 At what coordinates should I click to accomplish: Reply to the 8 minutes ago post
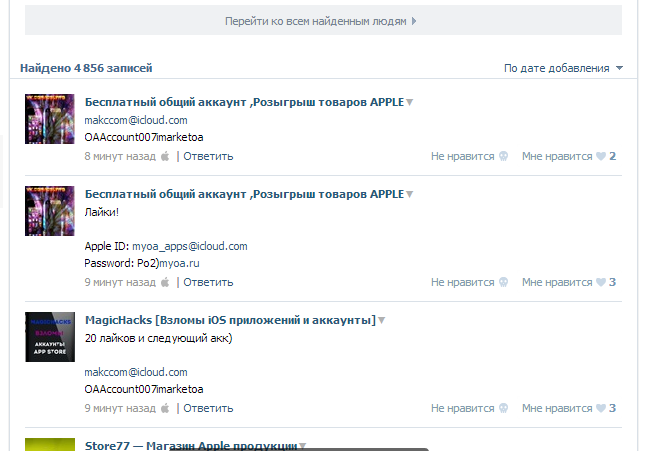[x=208, y=156]
